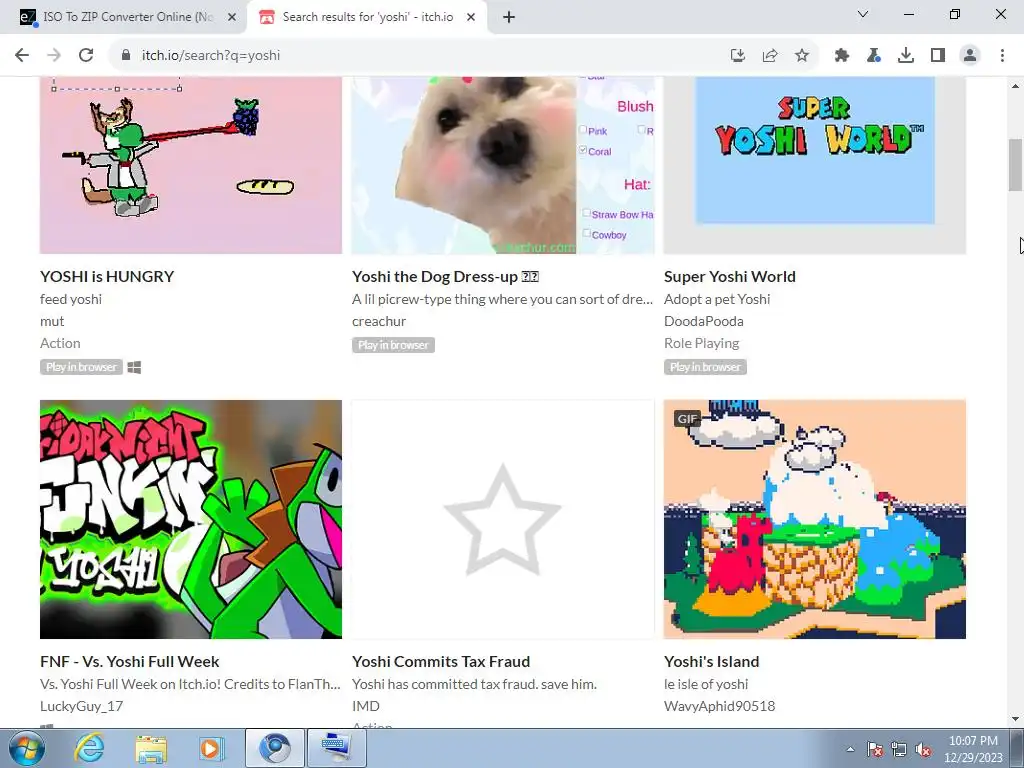The height and width of the screenshot is (768, 1024).
Task: Visit author creachur's profile
Action: coord(379,321)
